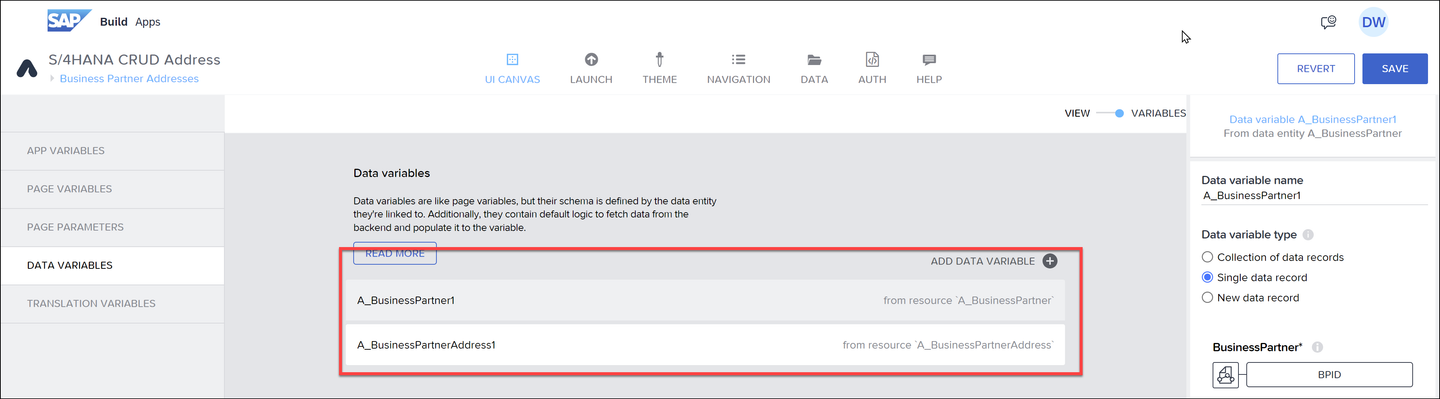
Task: Click the info icon next to Data variable type
Action: [x=1308, y=235]
